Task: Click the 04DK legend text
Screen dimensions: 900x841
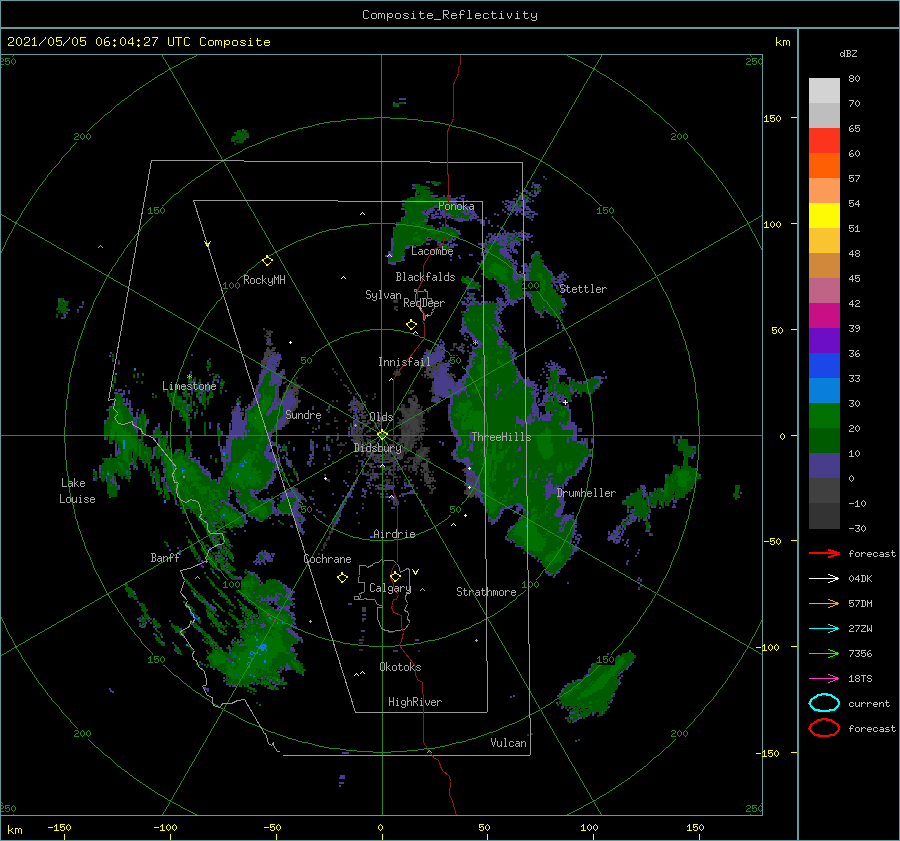Action: 860,579
